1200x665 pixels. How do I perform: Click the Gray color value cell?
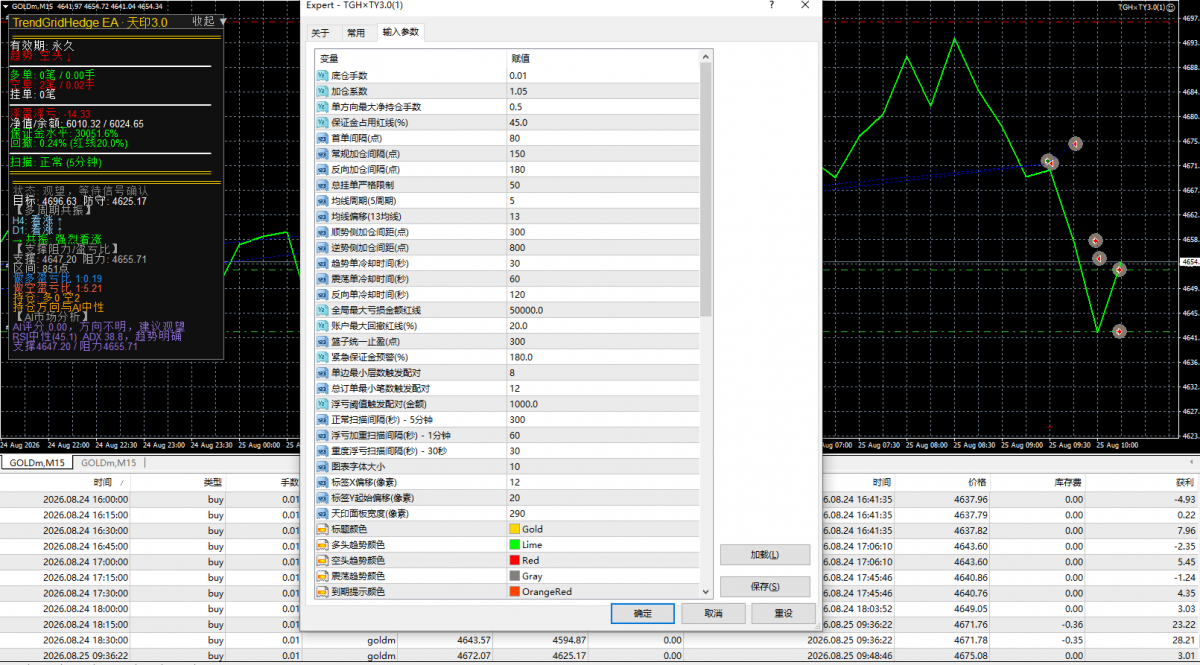[x=603, y=576]
